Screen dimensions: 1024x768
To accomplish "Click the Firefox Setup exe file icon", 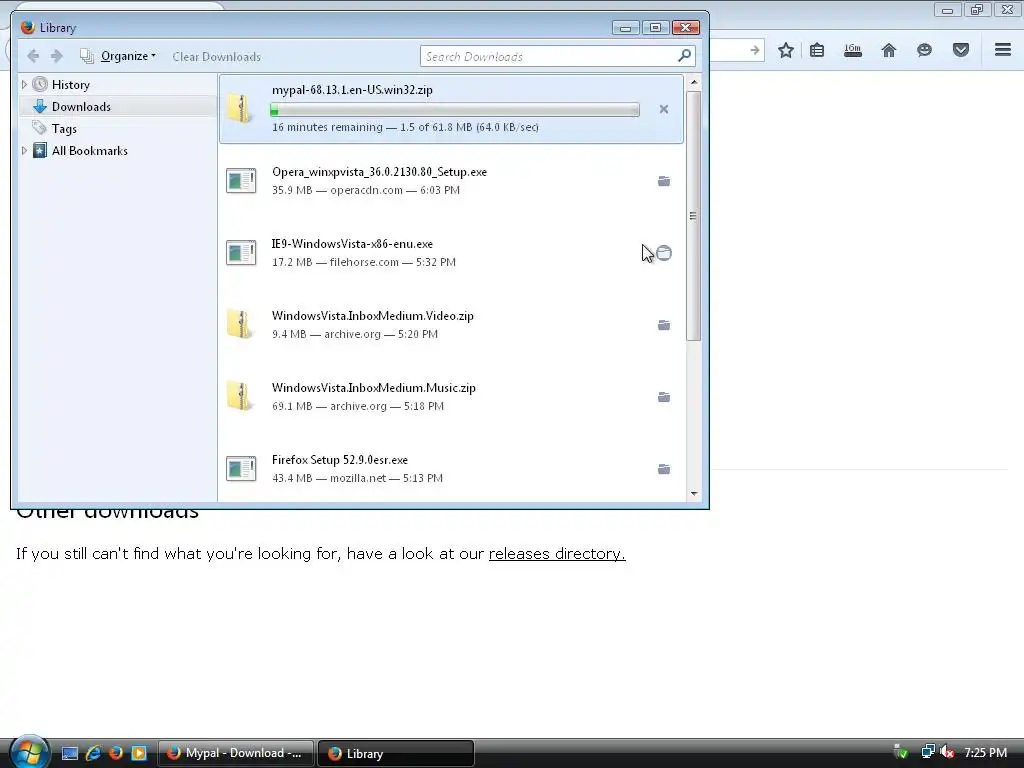I will [x=241, y=468].
